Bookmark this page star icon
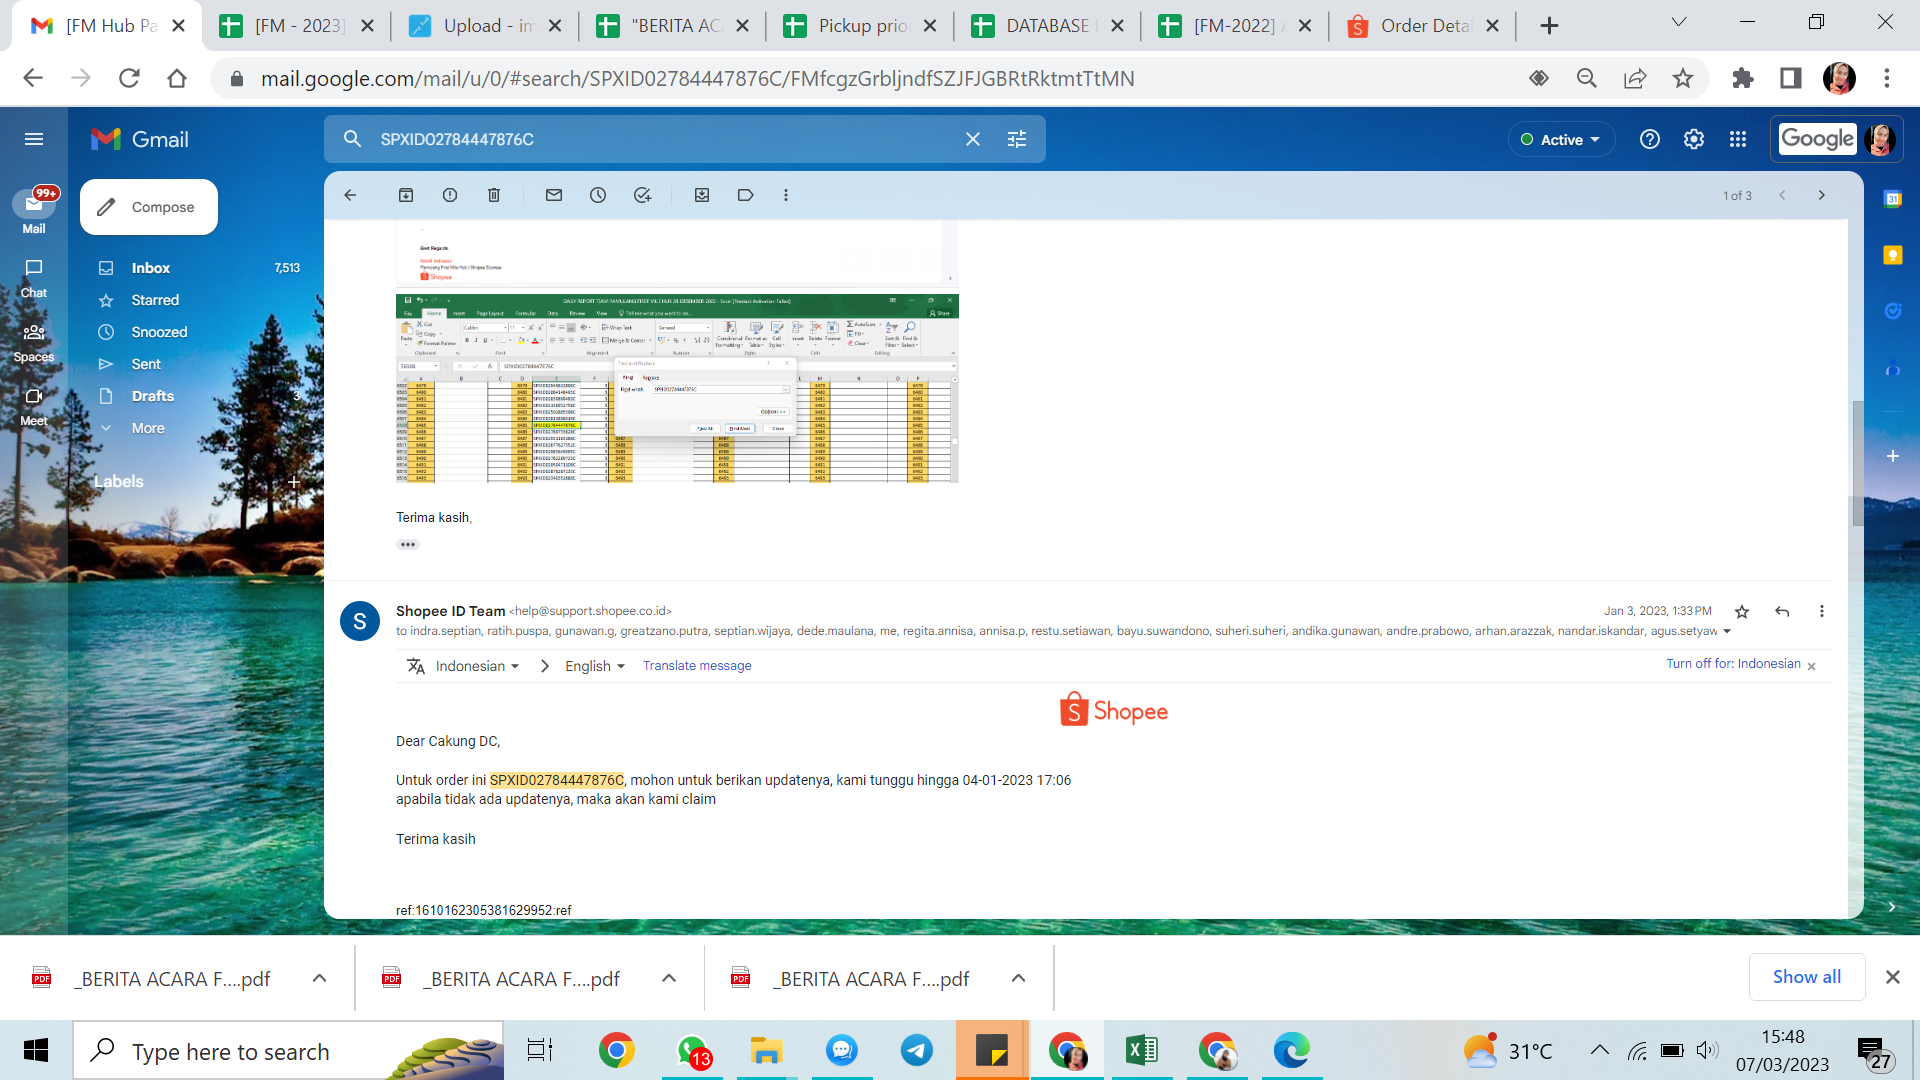 (1683, 78)
